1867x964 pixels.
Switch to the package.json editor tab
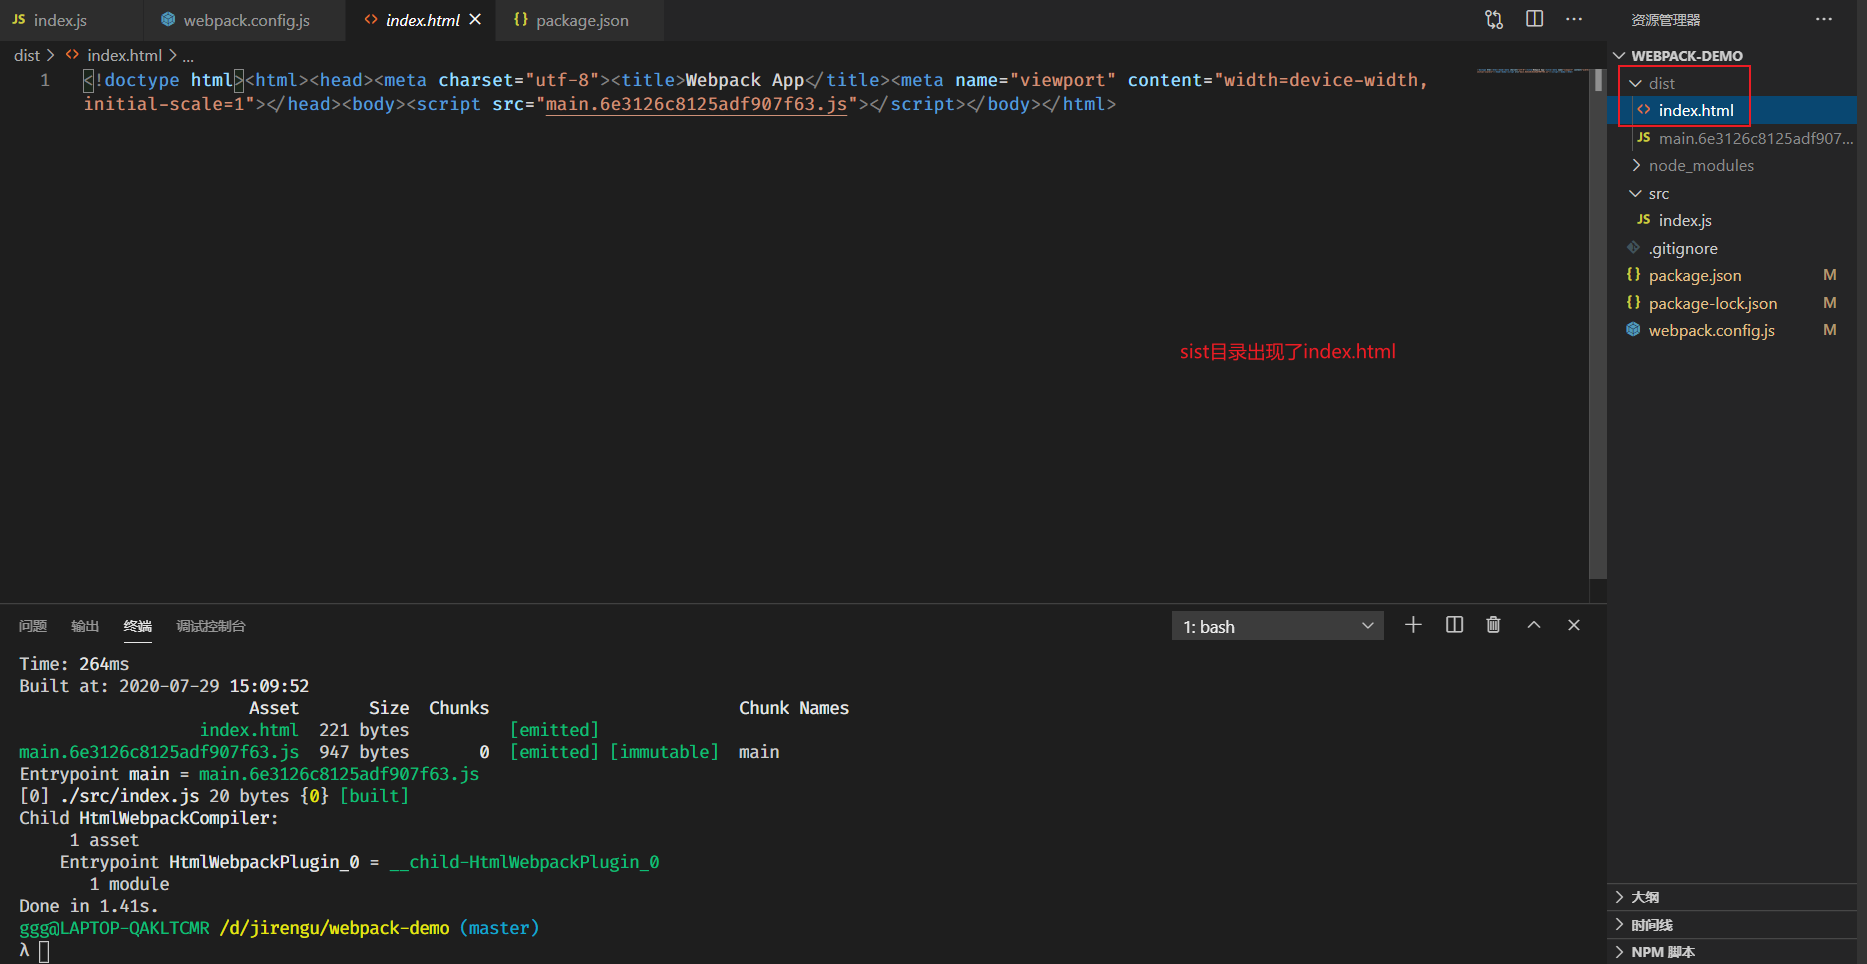571,20
